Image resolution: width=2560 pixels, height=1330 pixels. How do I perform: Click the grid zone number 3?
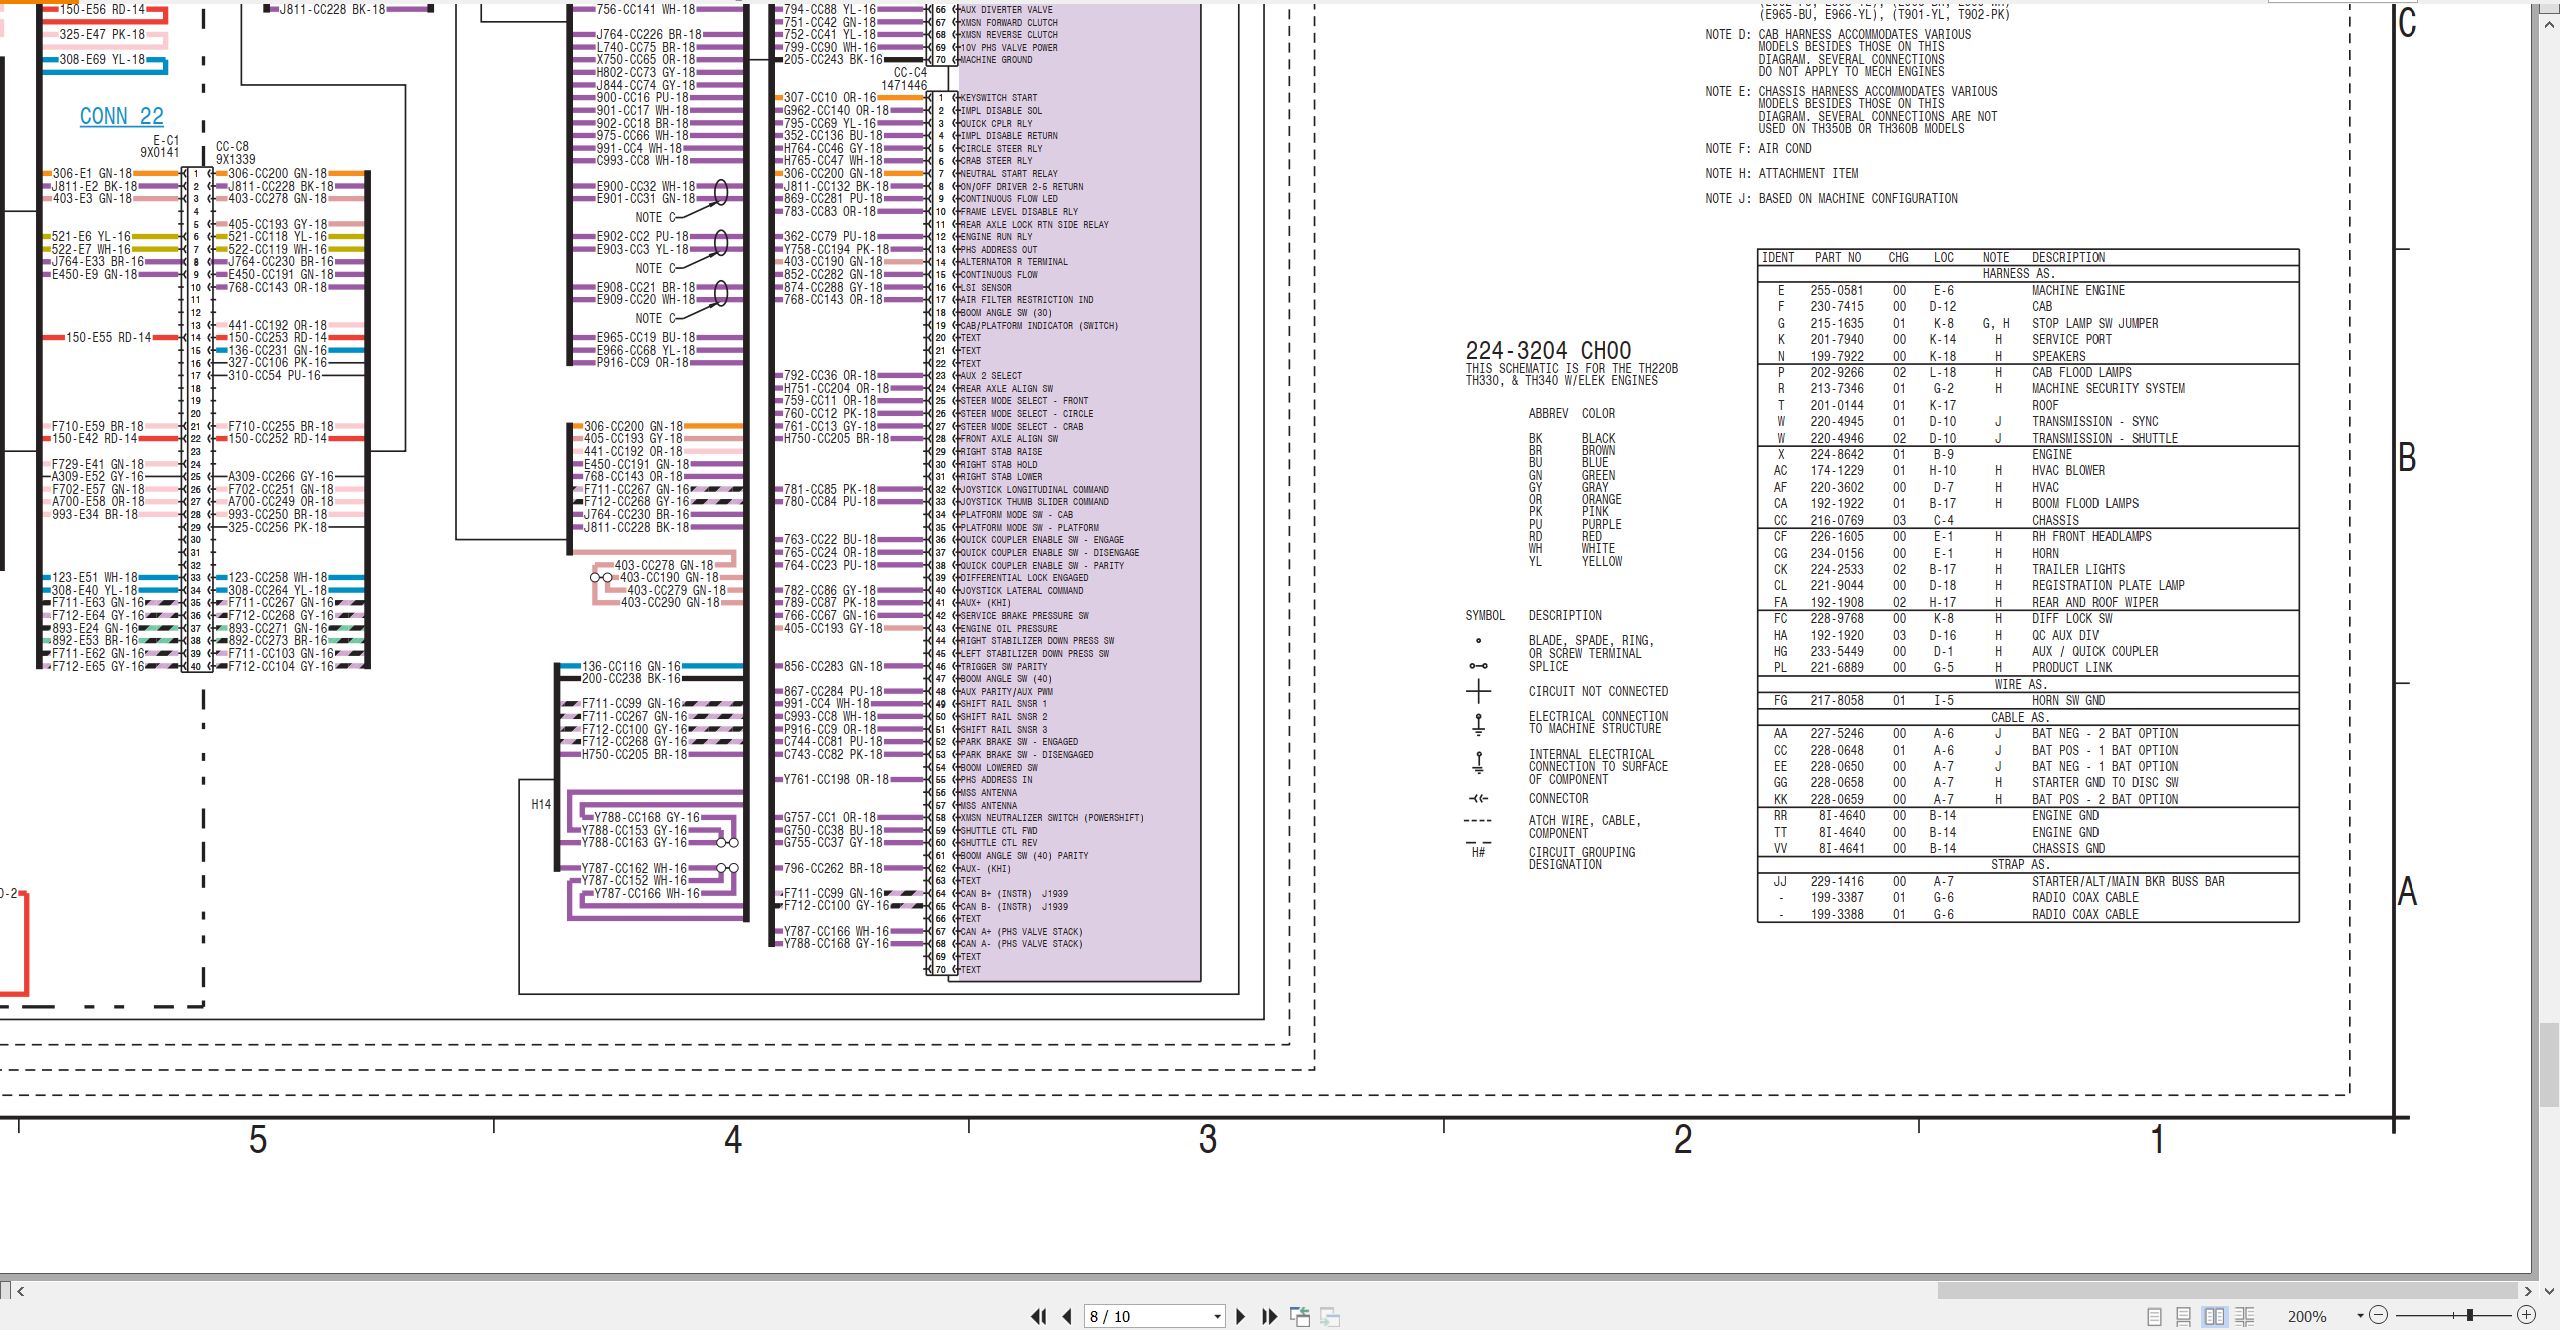coord(1207,1139)
